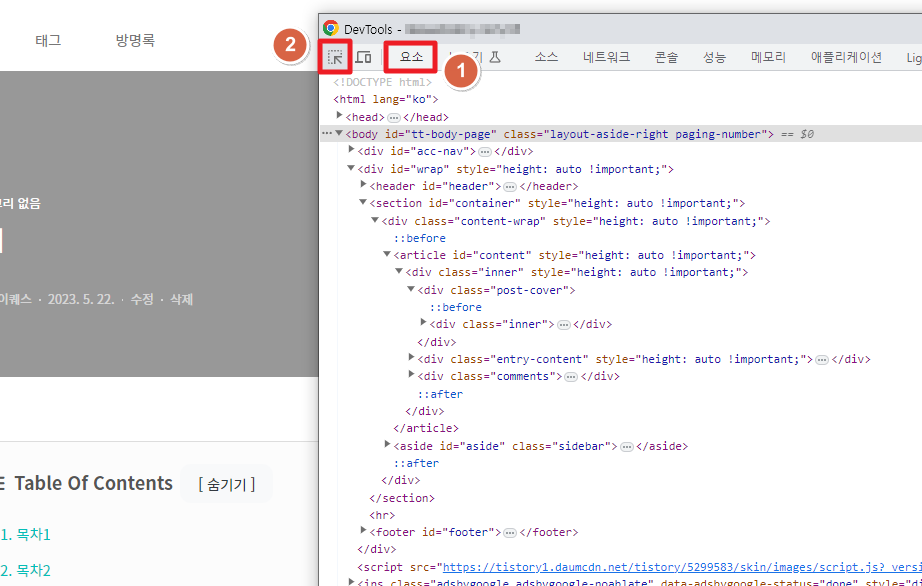Activate the inspect element picker icon
Viewport: 922px width, 586px height.
pos(335,57)
